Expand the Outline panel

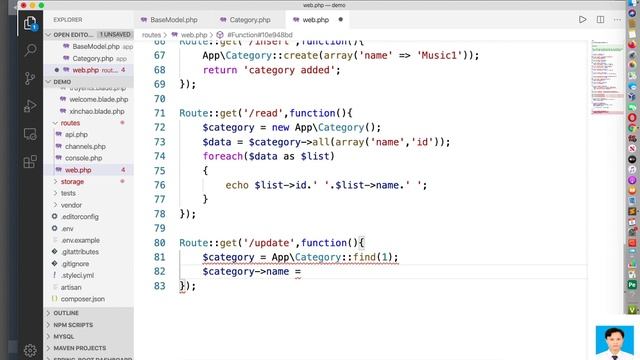[x=89, y=313]
